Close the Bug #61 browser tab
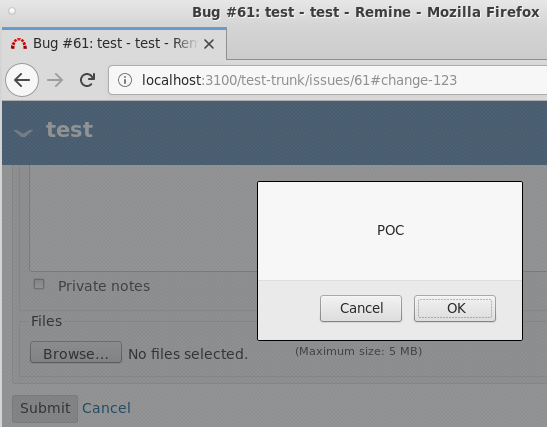Viewport: 547px width, 427px height. [x=209, y=44]
